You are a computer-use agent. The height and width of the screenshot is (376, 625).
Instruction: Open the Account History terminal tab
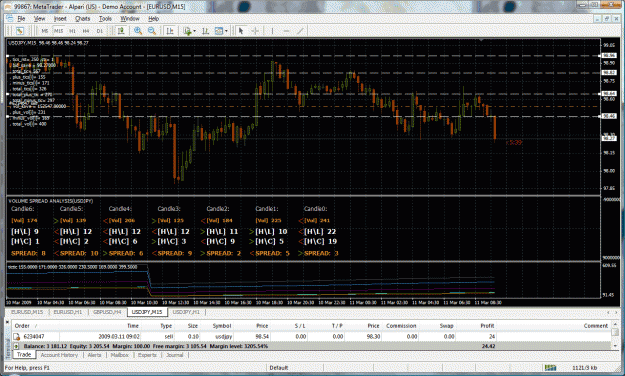click(59, 355)
